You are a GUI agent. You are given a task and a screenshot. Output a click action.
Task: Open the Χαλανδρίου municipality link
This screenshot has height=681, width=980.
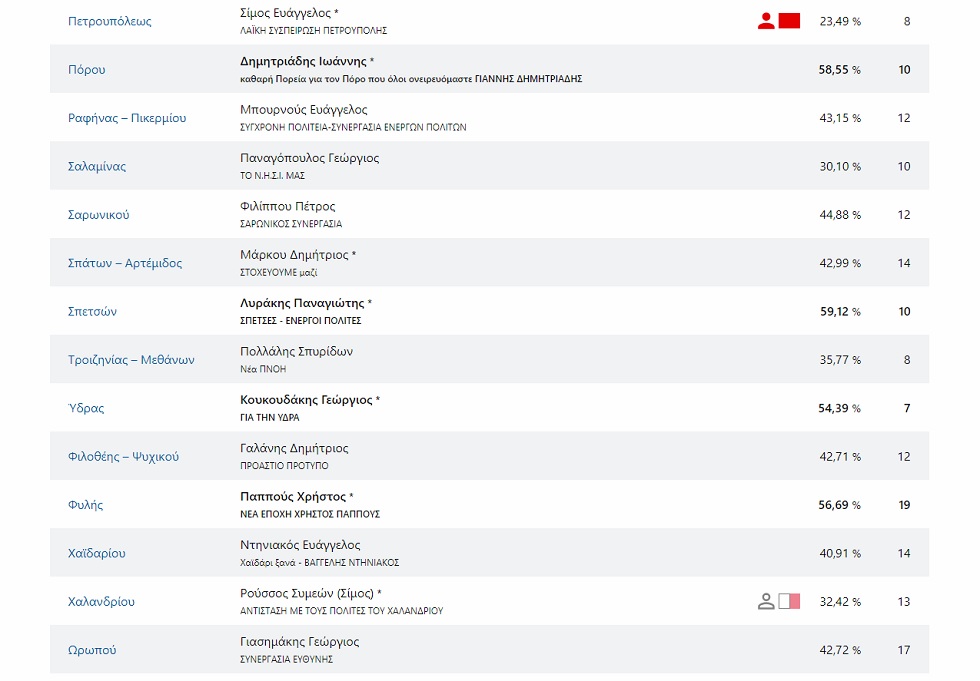101,602
